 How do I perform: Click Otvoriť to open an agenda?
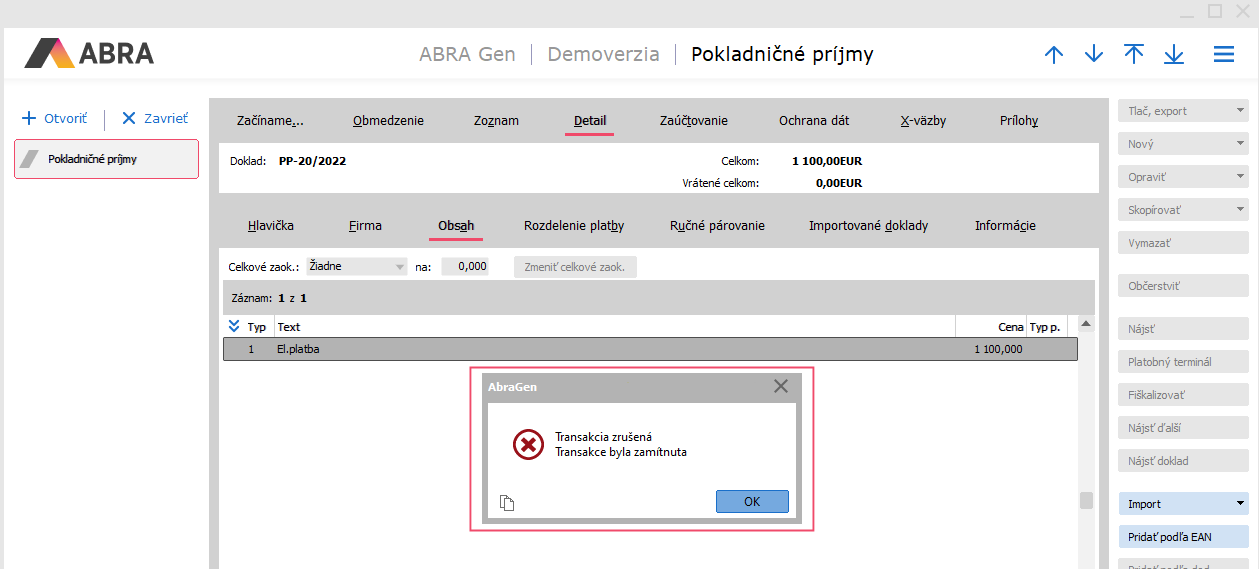pos(58,118)
